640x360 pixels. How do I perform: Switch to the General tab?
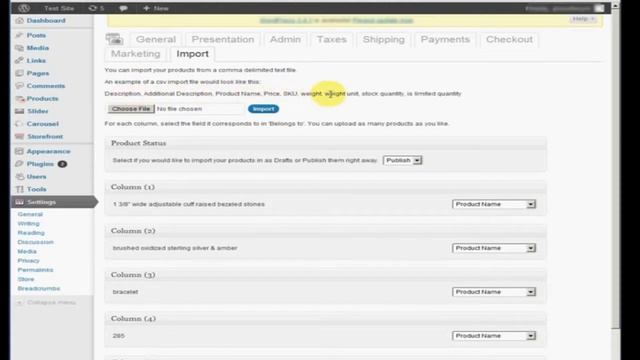tap(156, 39)
